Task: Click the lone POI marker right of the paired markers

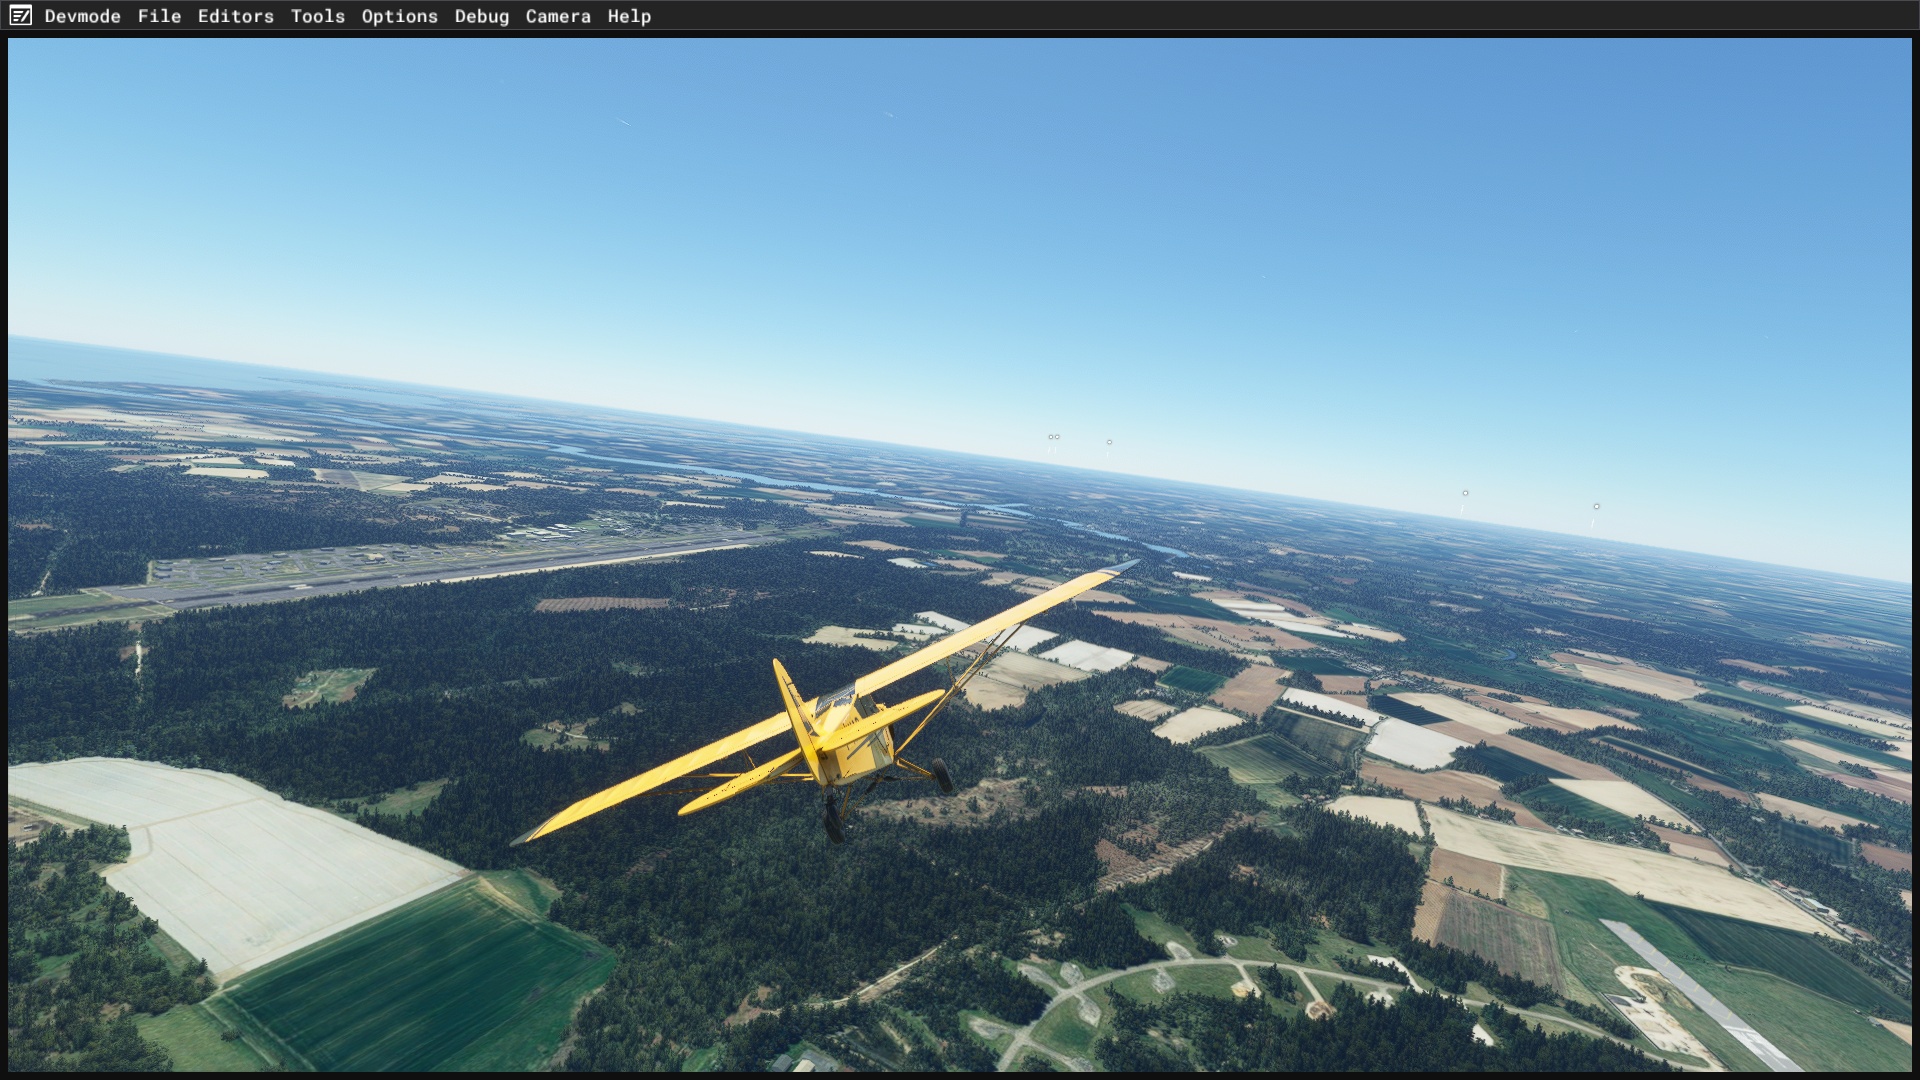Action: click(x=1109, y=442)
